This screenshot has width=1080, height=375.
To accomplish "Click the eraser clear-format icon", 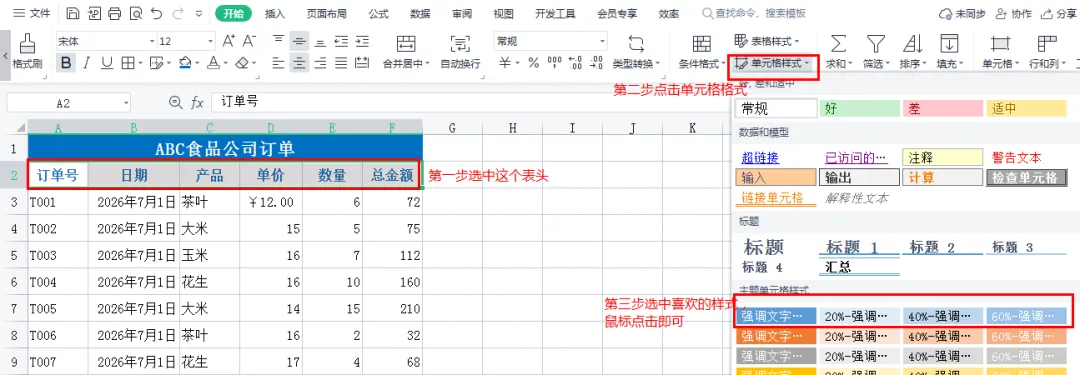I will (x=242, y=63).
